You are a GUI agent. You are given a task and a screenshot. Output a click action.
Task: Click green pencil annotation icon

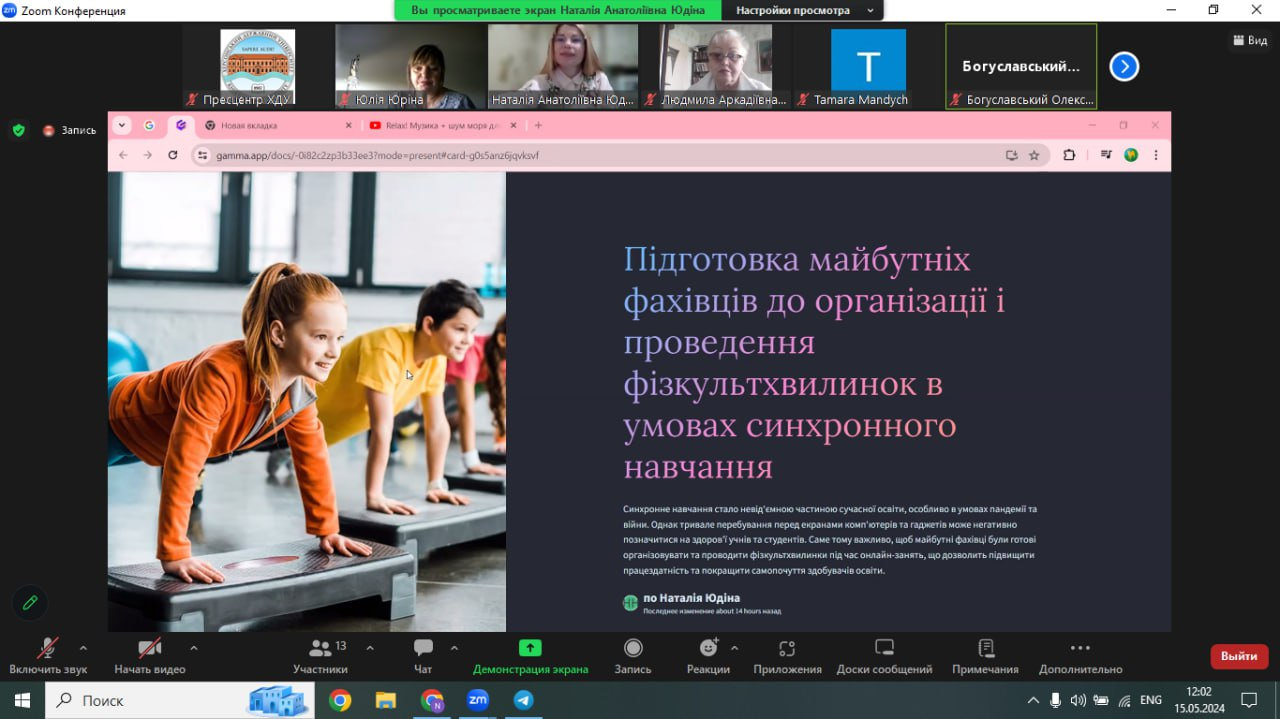[30, 602]
